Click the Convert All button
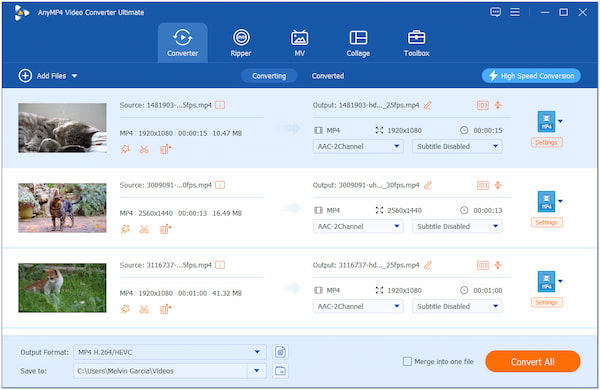Screen dimensions: 600x390 [x=533, y=362]
